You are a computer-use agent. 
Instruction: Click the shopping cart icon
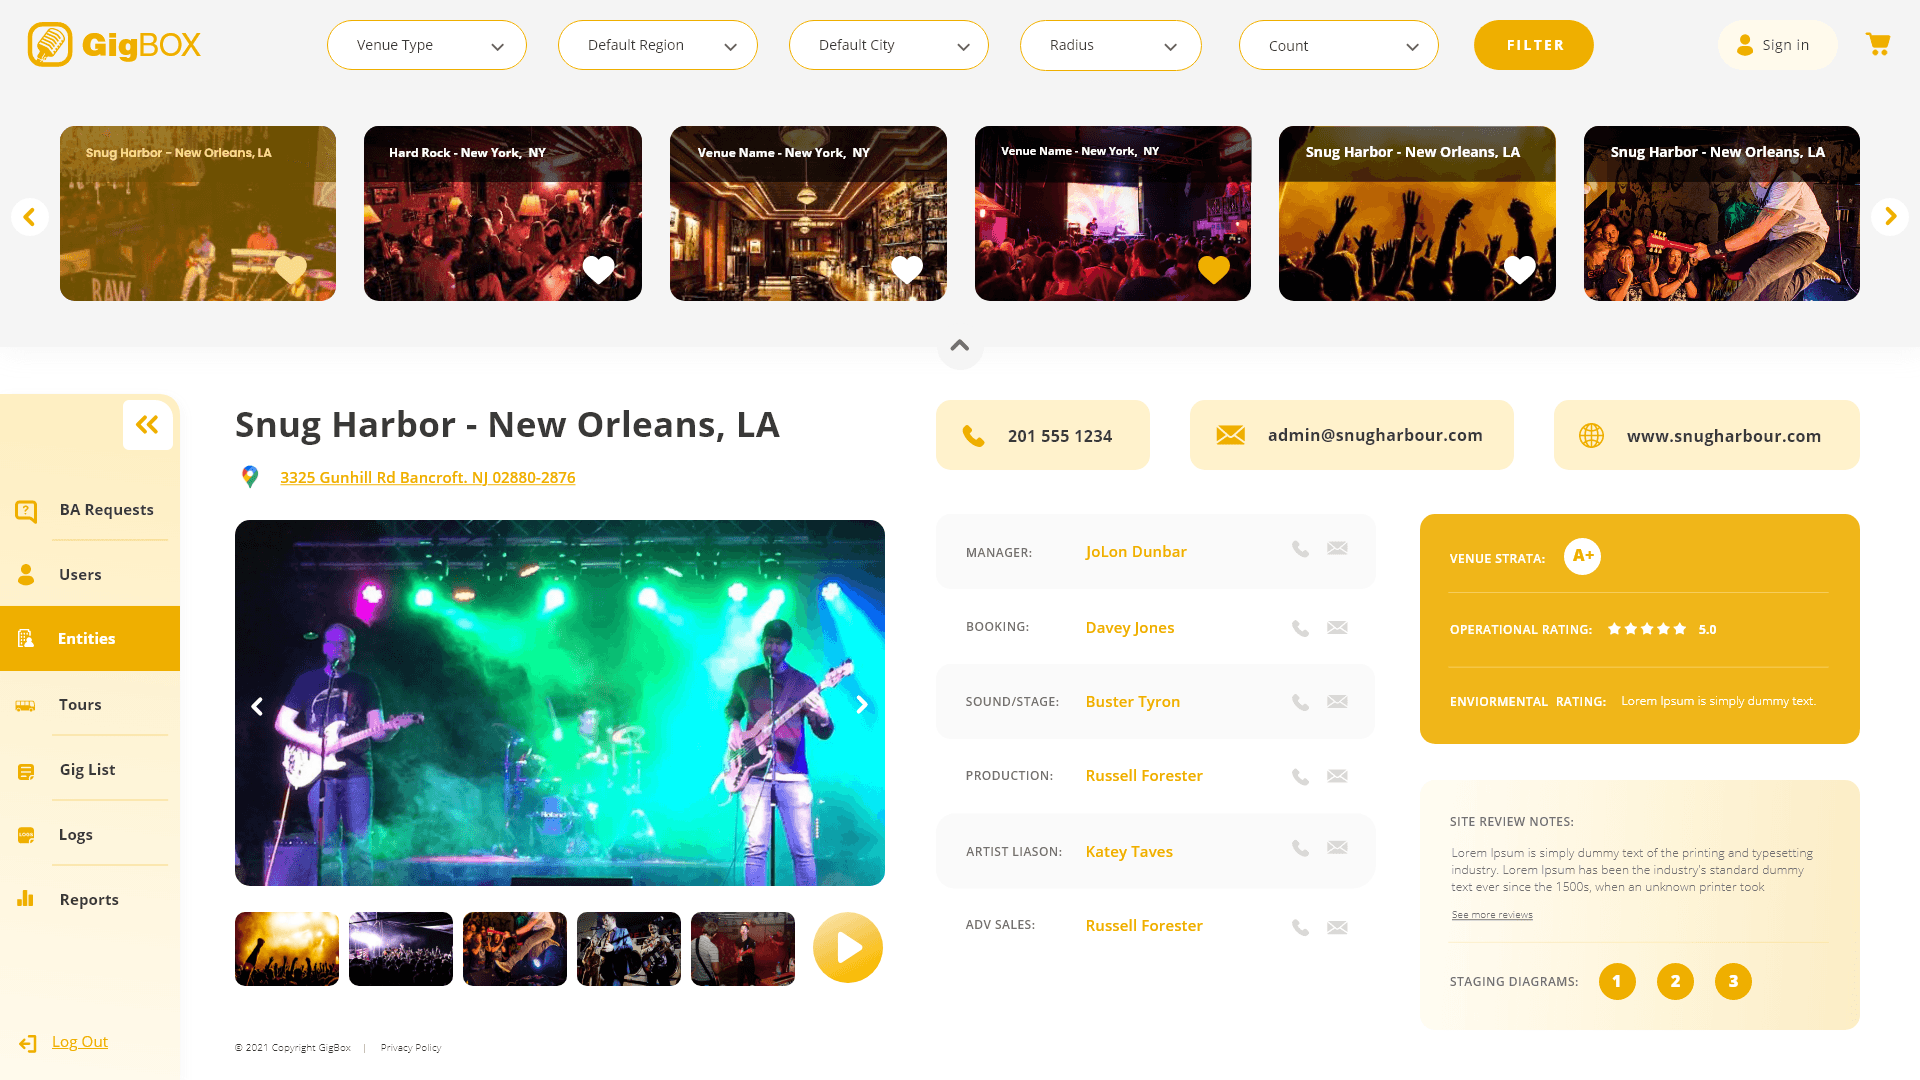click(x=1877, y=45)
